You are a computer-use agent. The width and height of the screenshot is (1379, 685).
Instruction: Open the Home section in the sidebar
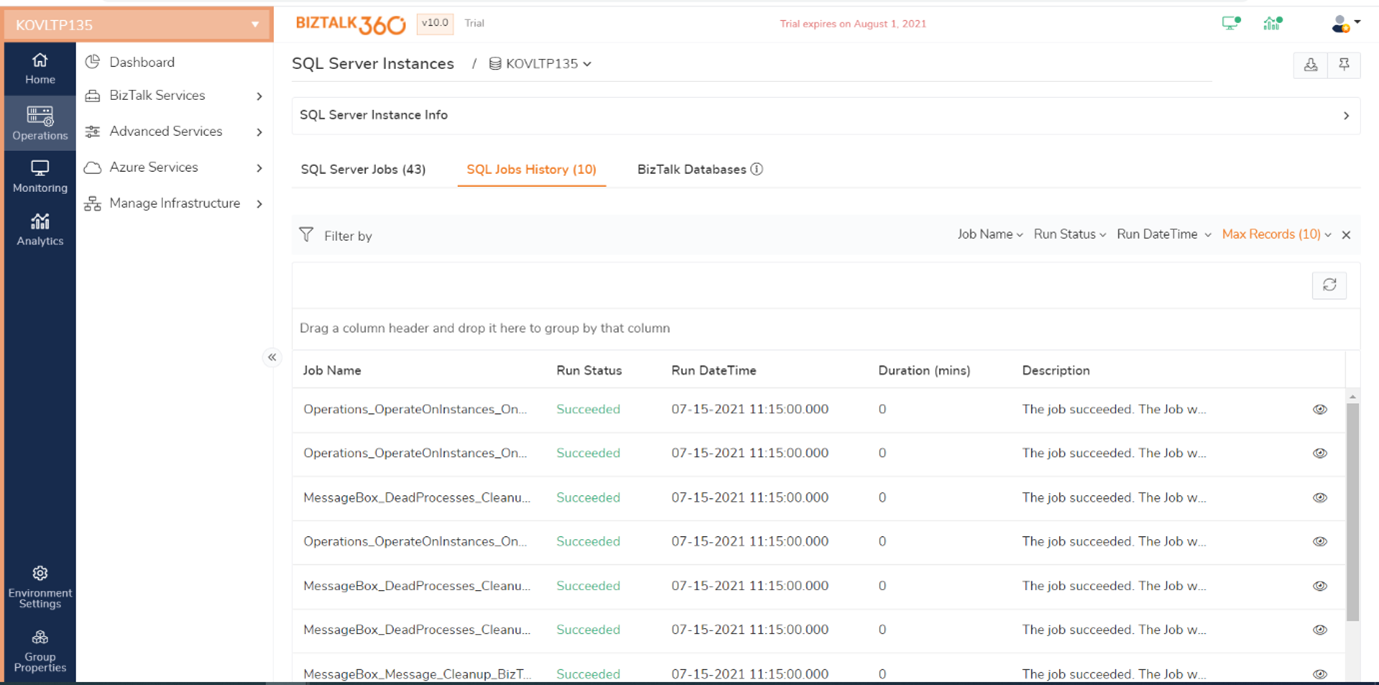point(39,68)
